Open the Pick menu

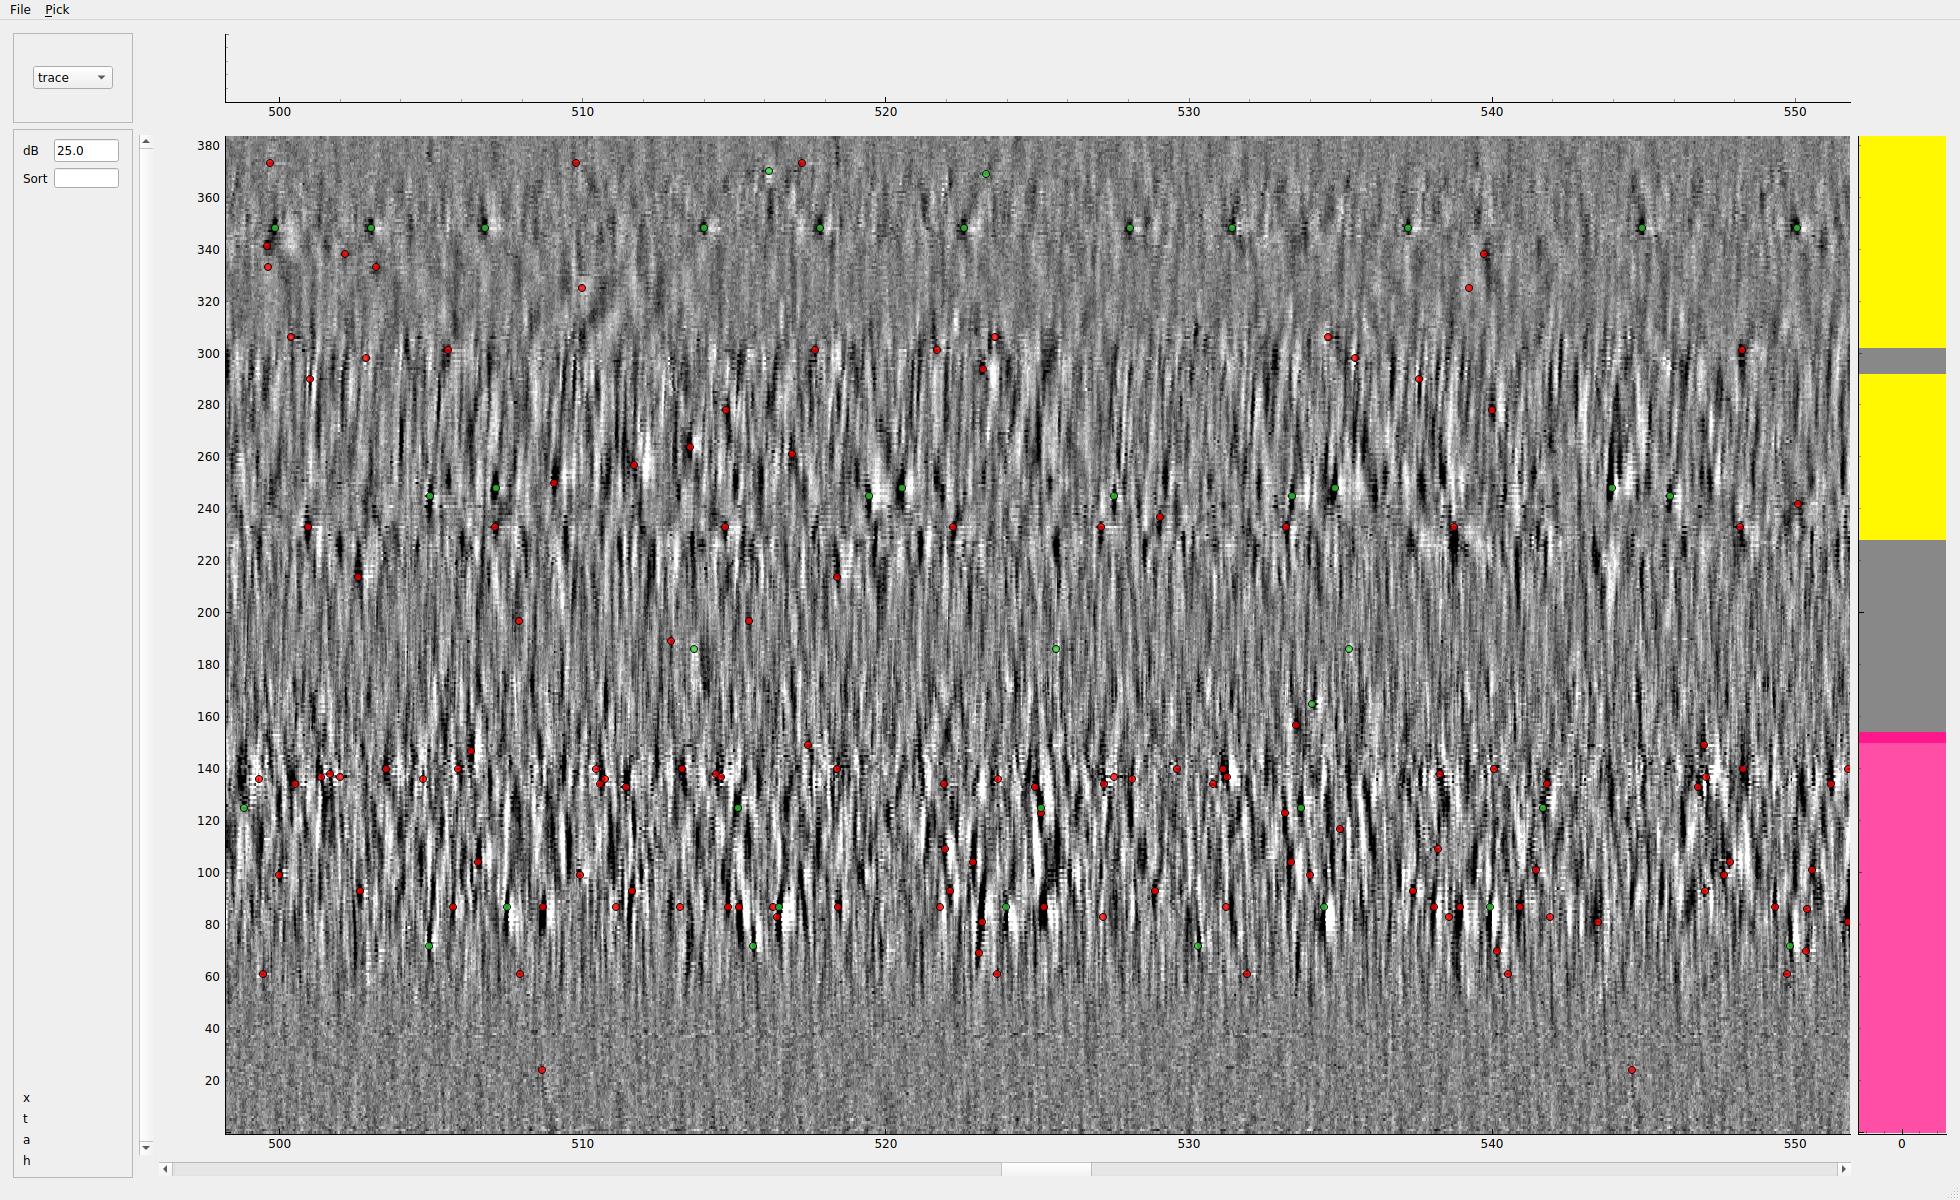(x=57, y=9)
